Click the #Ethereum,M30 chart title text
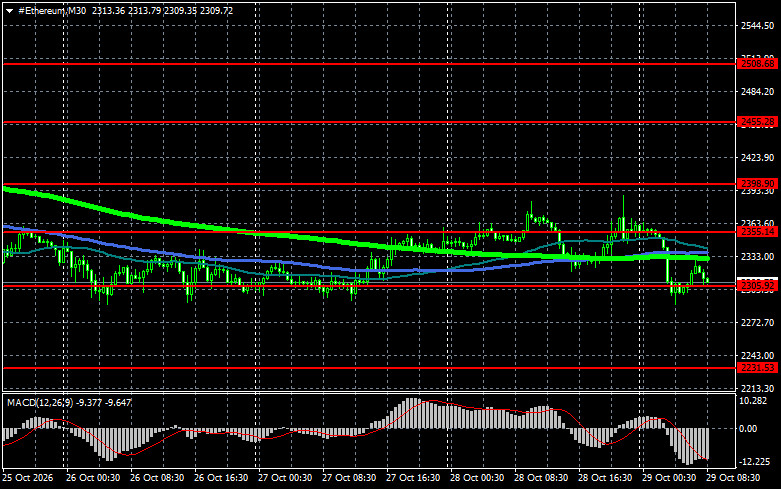The image size is (781, 489). click(x=52, y=10)
